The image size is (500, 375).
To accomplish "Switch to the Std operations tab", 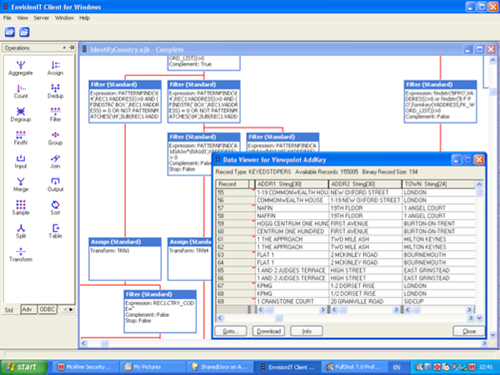I will (x=9, y=310).
